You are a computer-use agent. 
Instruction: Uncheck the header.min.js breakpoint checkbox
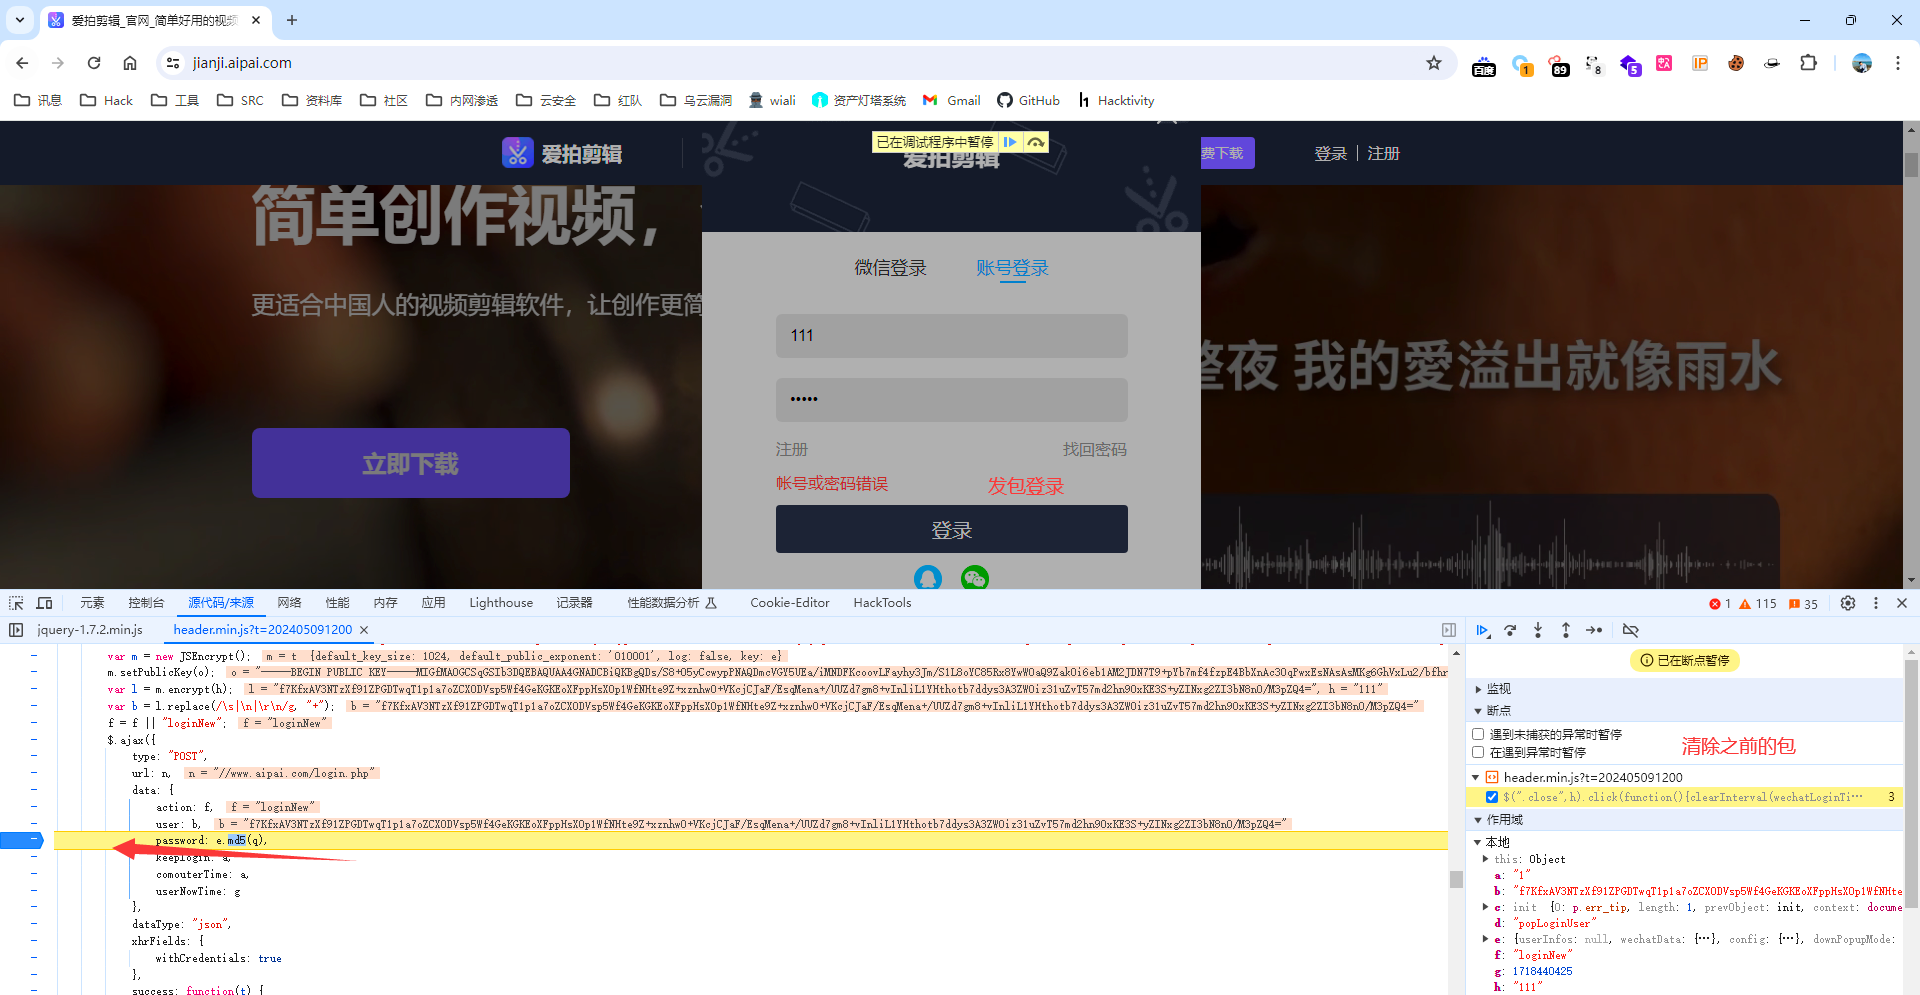(x=1492, y=797)
